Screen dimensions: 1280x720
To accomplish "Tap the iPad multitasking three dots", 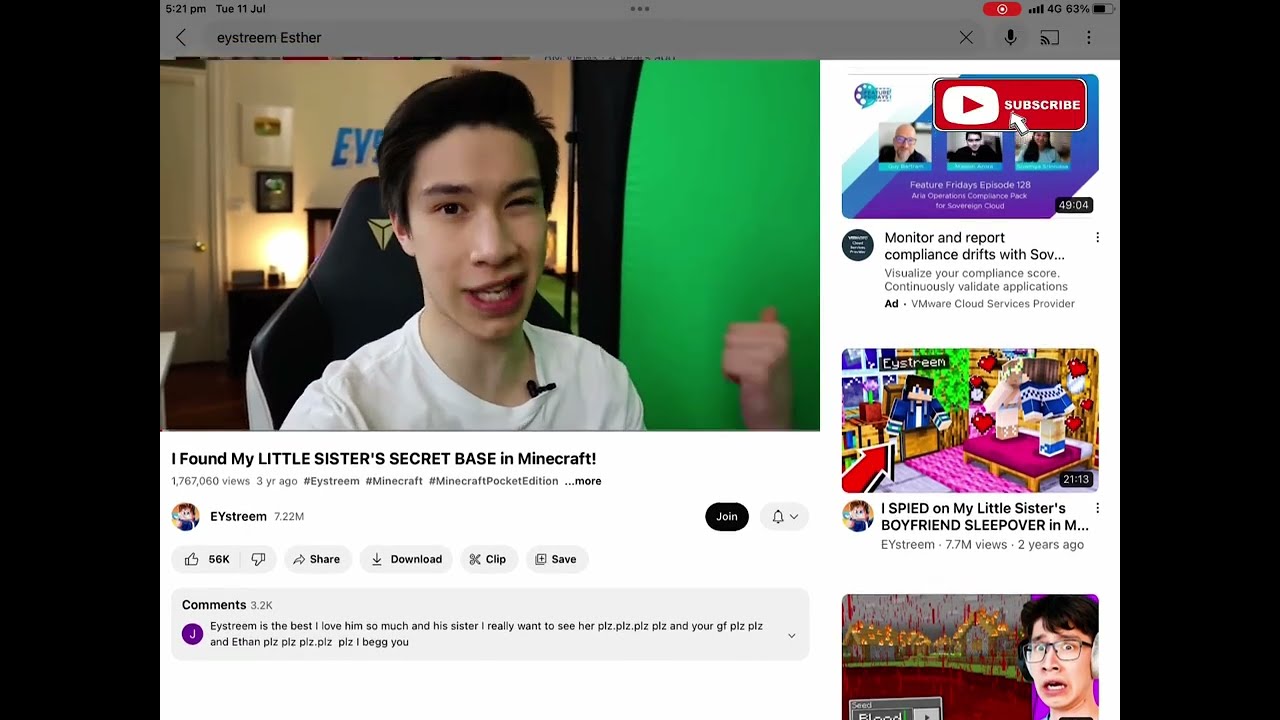I will (640, 9).
